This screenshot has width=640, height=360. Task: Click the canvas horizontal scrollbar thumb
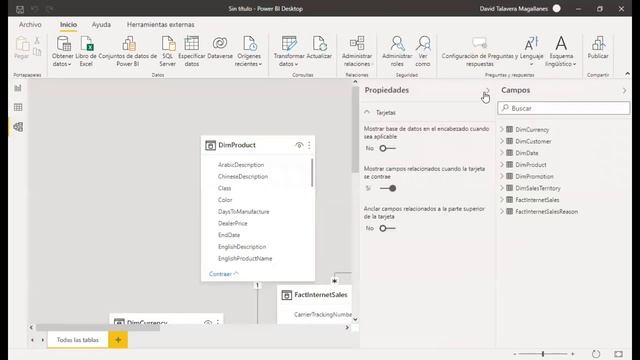click(98, 327)
